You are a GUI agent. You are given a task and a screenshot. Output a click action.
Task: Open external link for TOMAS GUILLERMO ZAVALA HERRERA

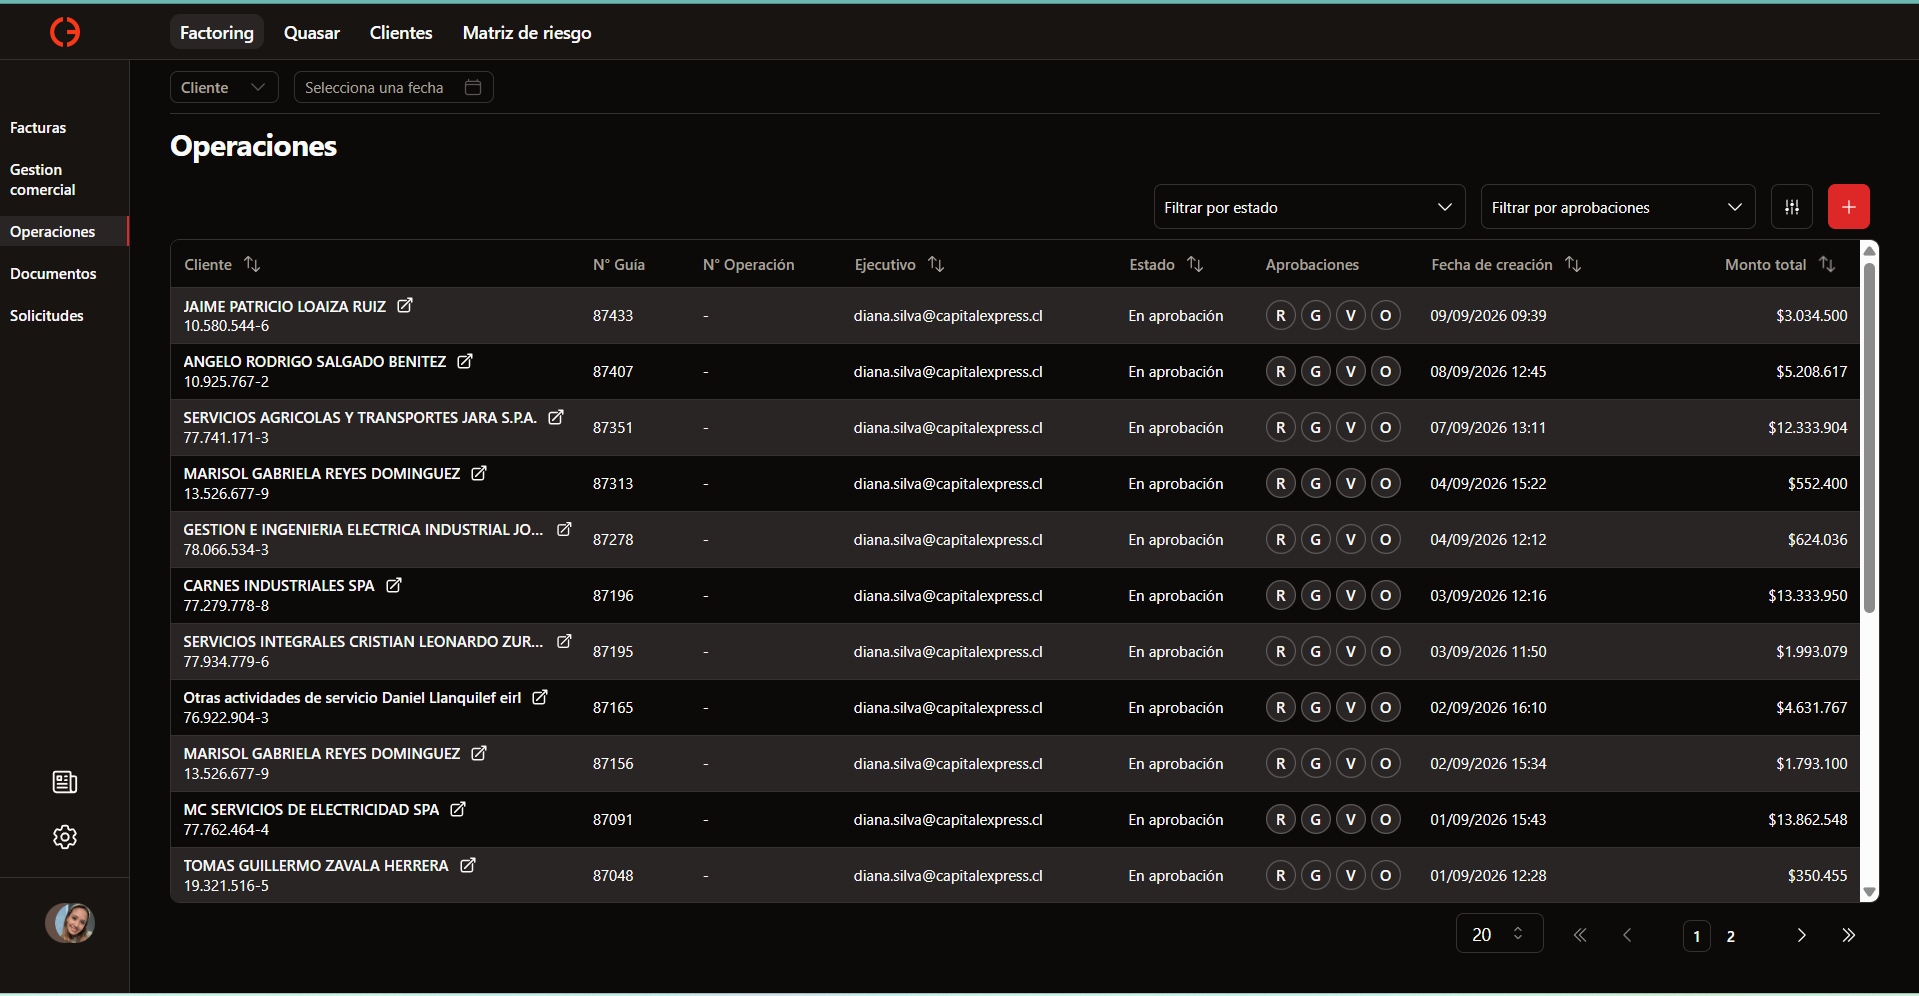coord(468,865)
